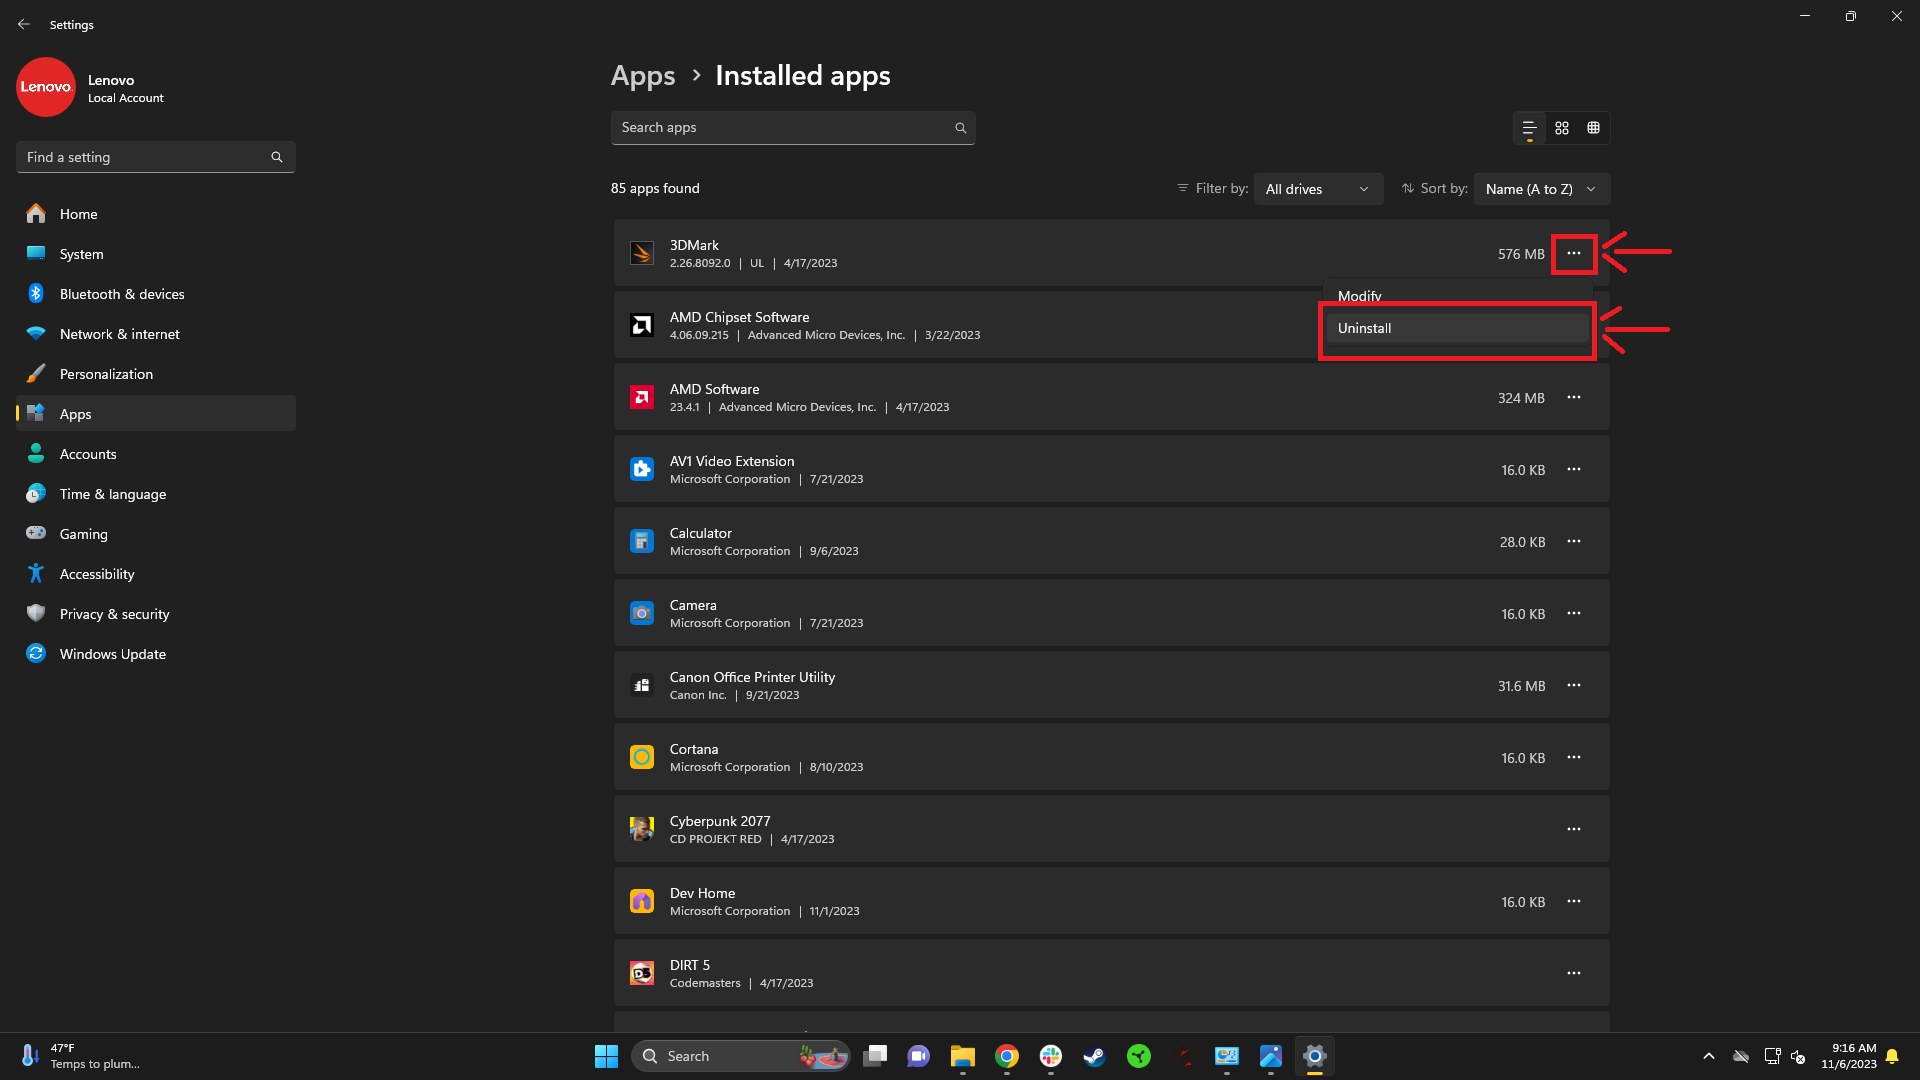
Task: Open Time & language settings
Action: click(x=155, y=494)
